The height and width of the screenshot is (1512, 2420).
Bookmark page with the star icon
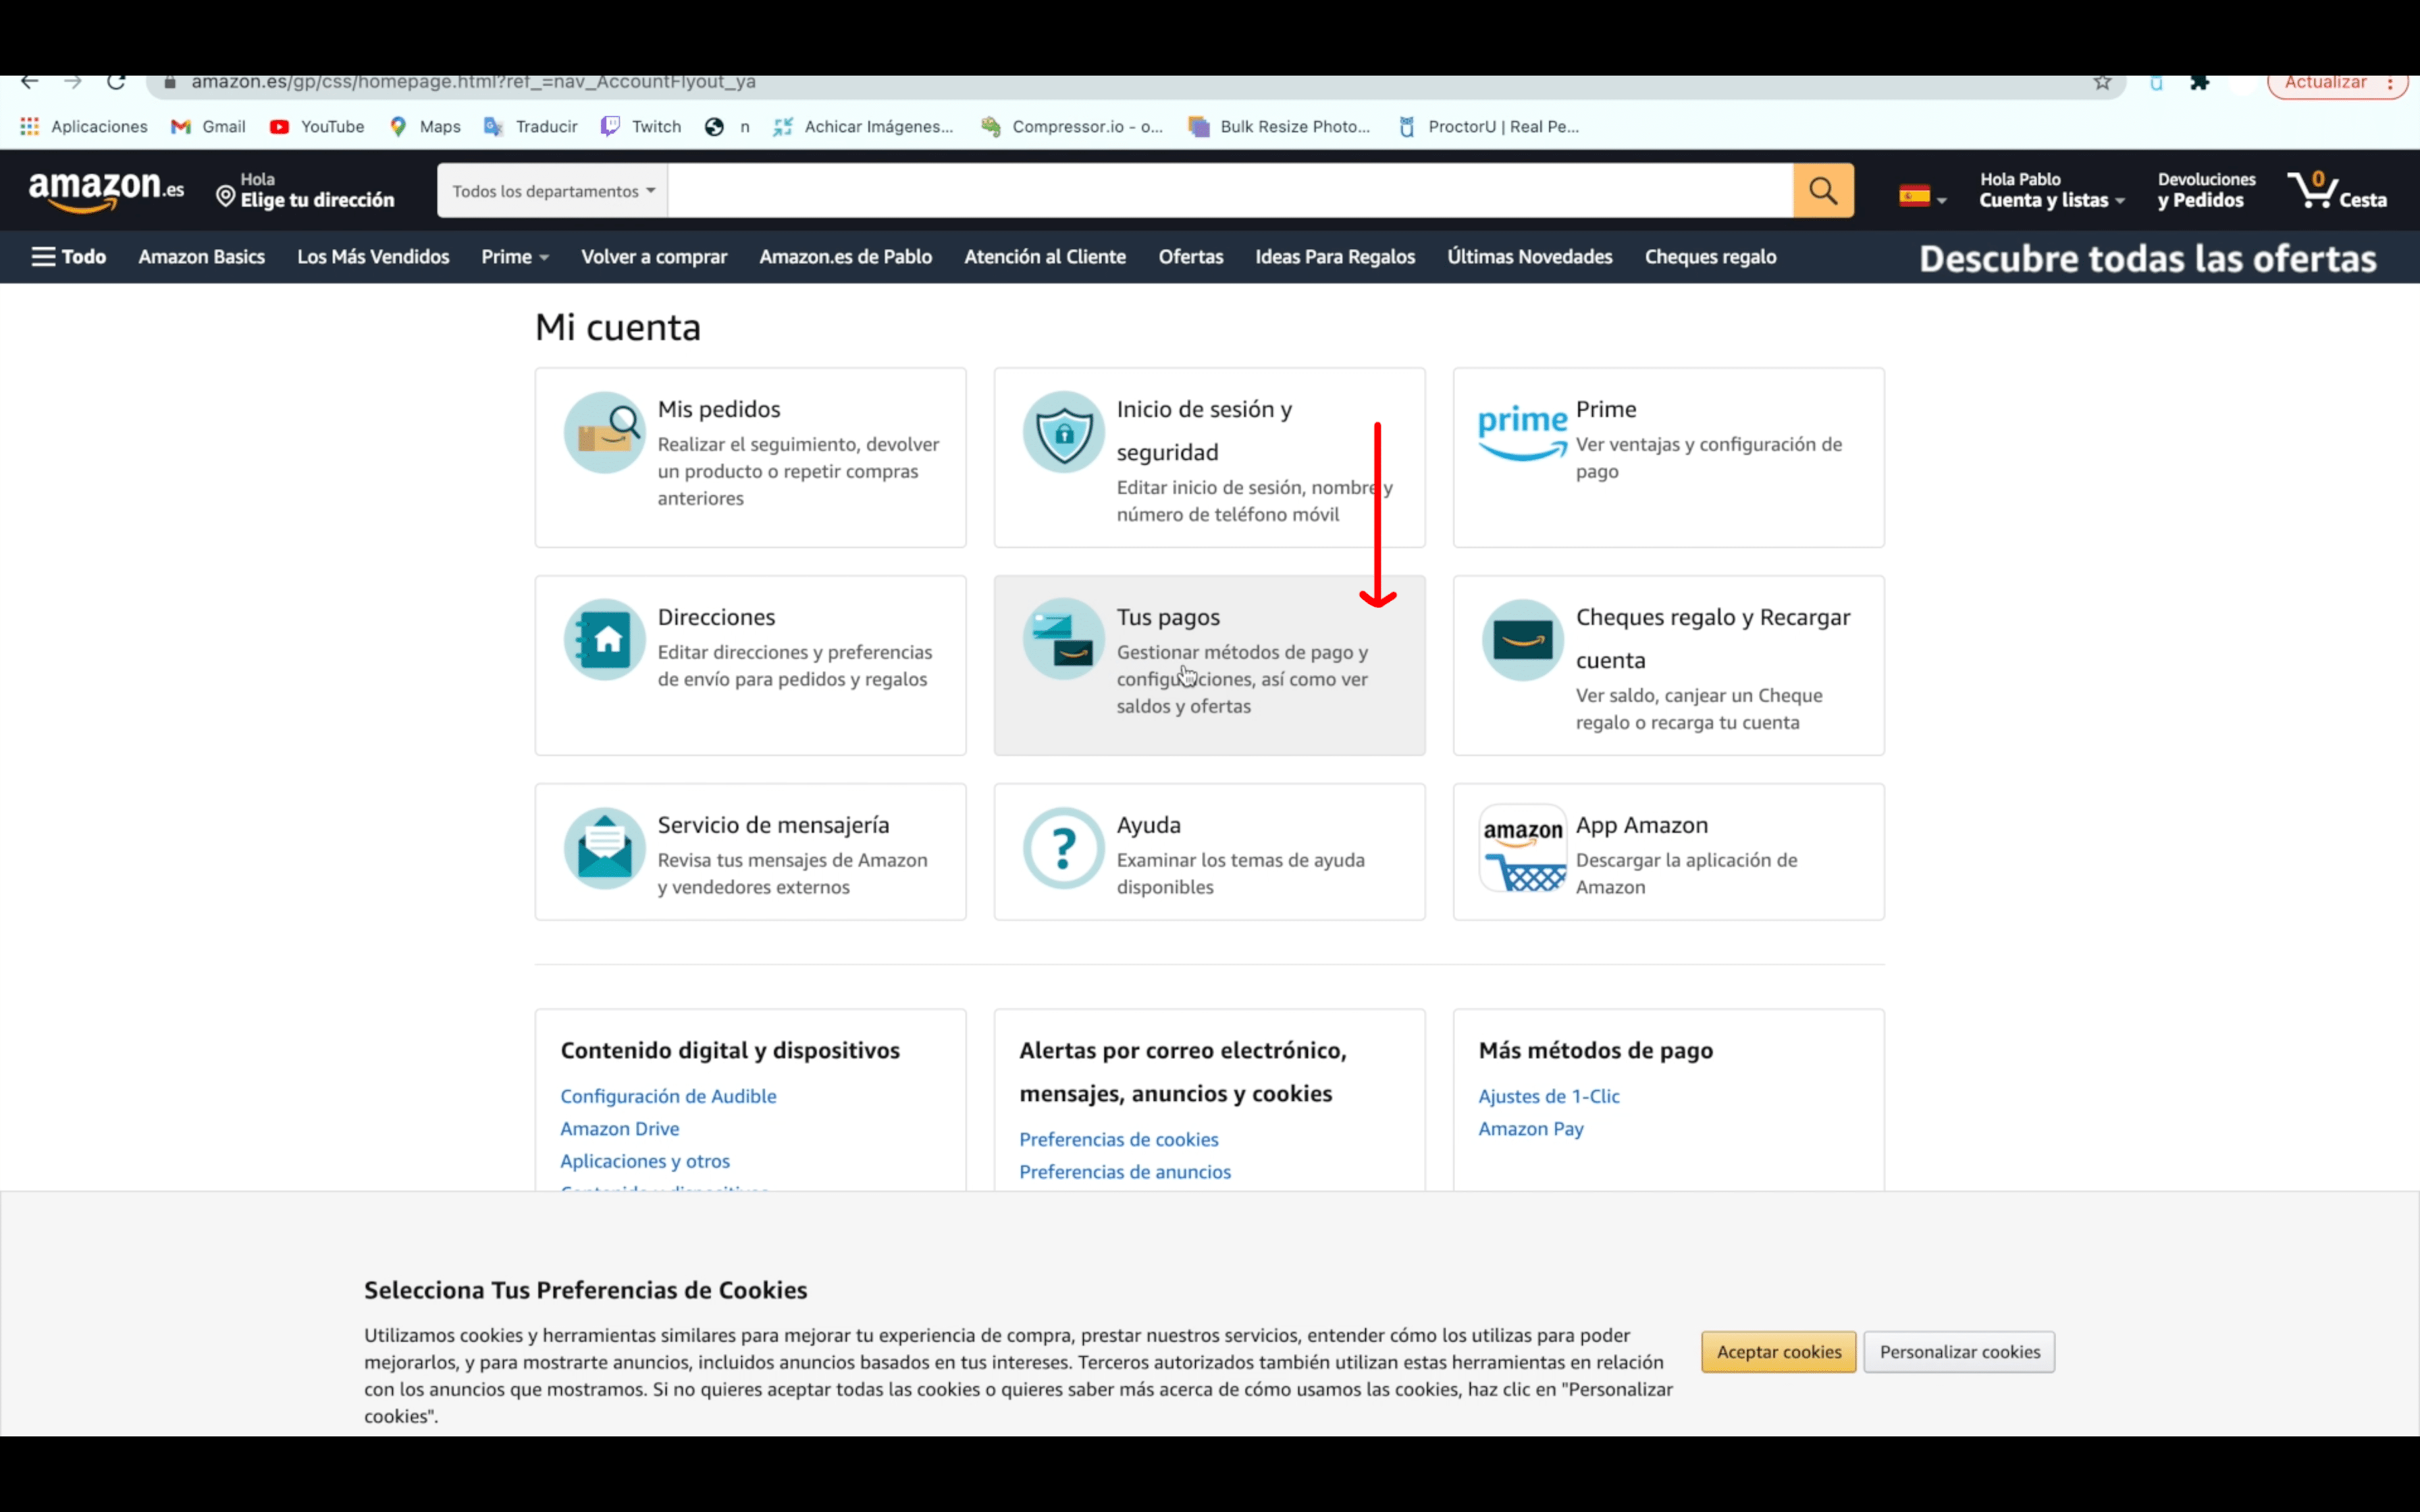pos(2102,82)
